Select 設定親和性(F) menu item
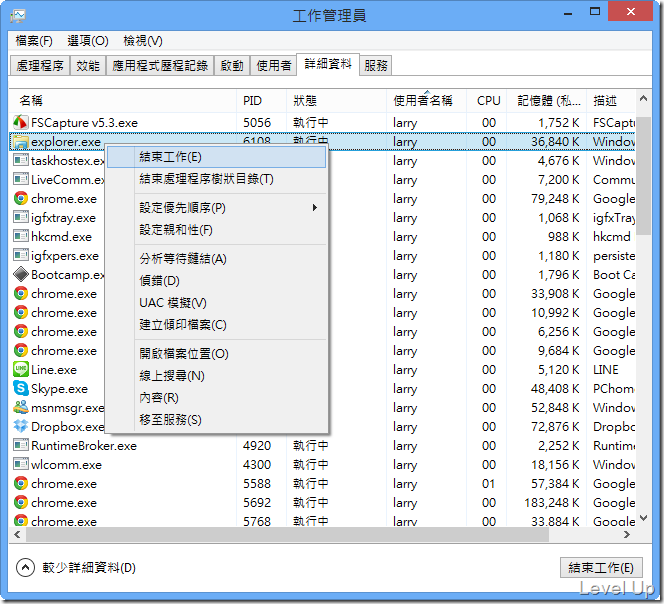This screenshot has height=604, width=664. [x=217, y=230]
